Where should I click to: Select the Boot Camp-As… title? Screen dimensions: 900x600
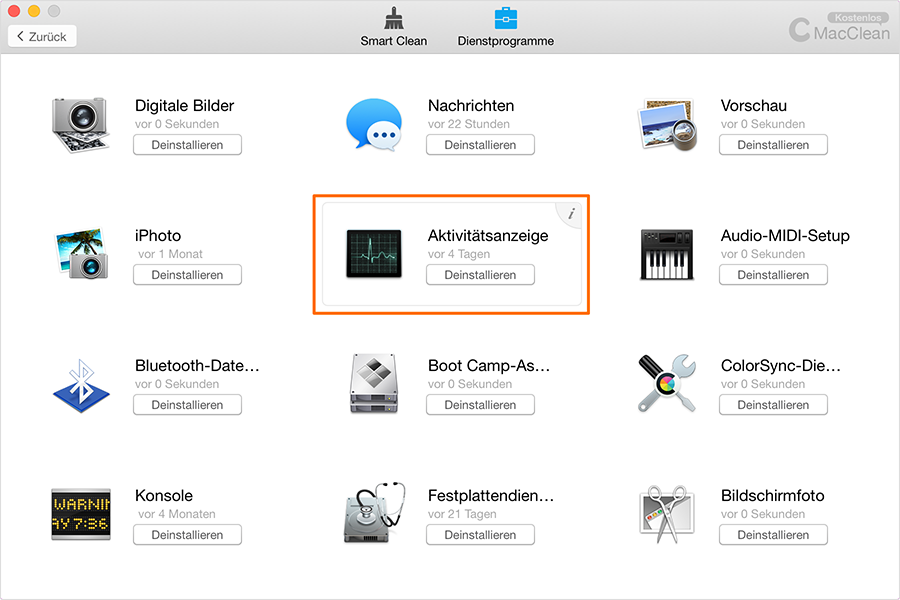pyautogui.click(x=489, y=366)
